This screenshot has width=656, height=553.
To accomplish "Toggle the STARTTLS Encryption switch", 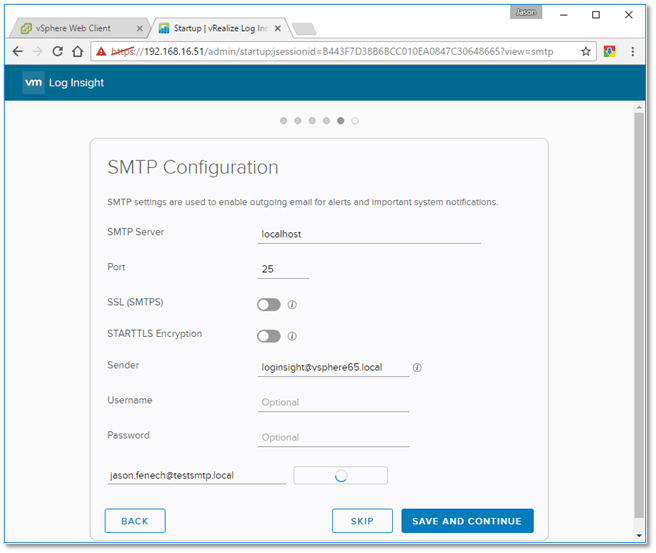I will pyautogui.click(x=269, y=336).
